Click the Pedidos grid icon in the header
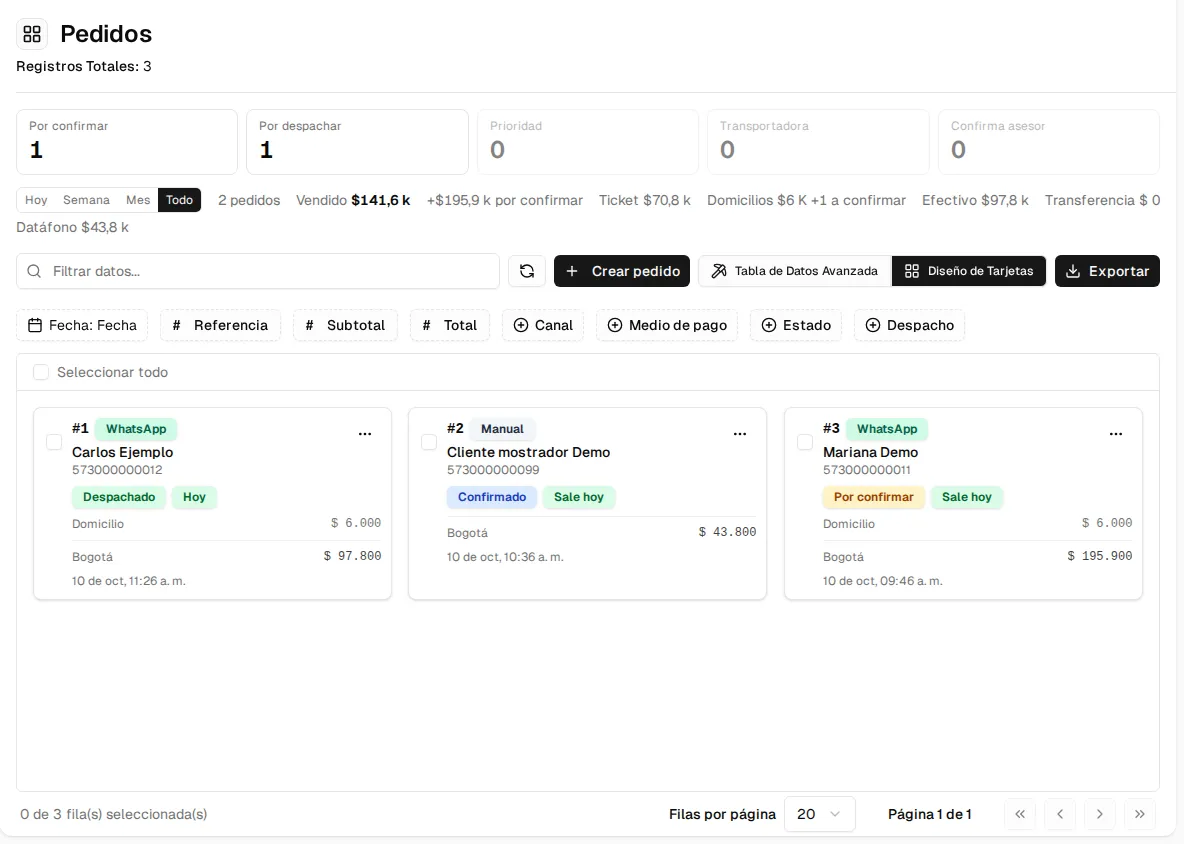Viewport: 1184px width, 844px height. pos(32,34)
